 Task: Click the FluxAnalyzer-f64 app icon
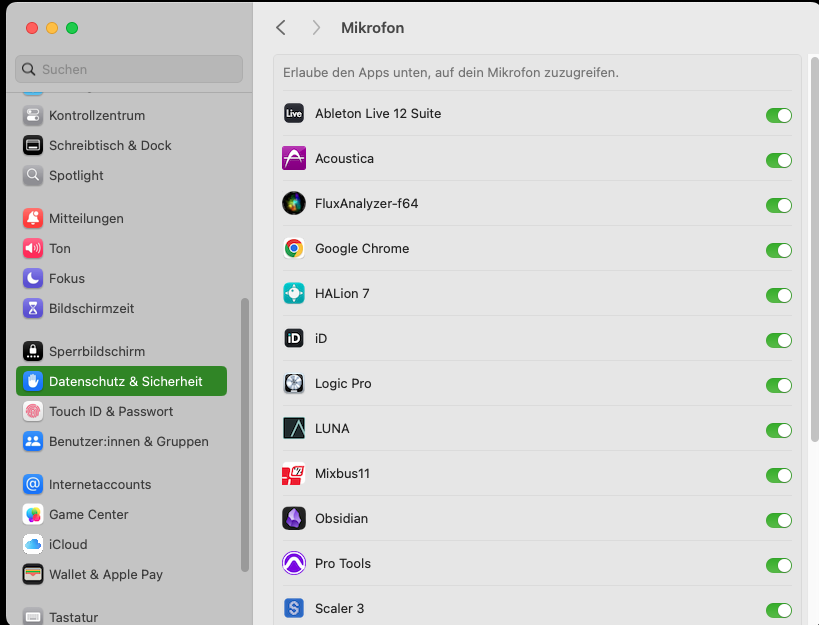pyautogui.click(x=294, y=203)
